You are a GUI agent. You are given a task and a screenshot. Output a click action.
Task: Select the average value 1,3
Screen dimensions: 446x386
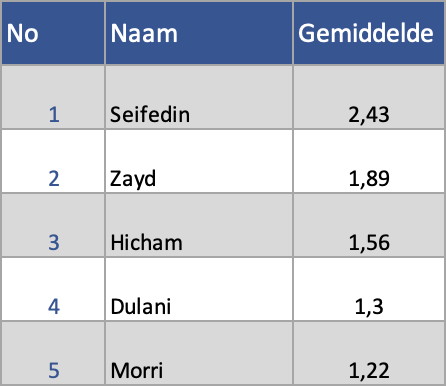point(369,306)
